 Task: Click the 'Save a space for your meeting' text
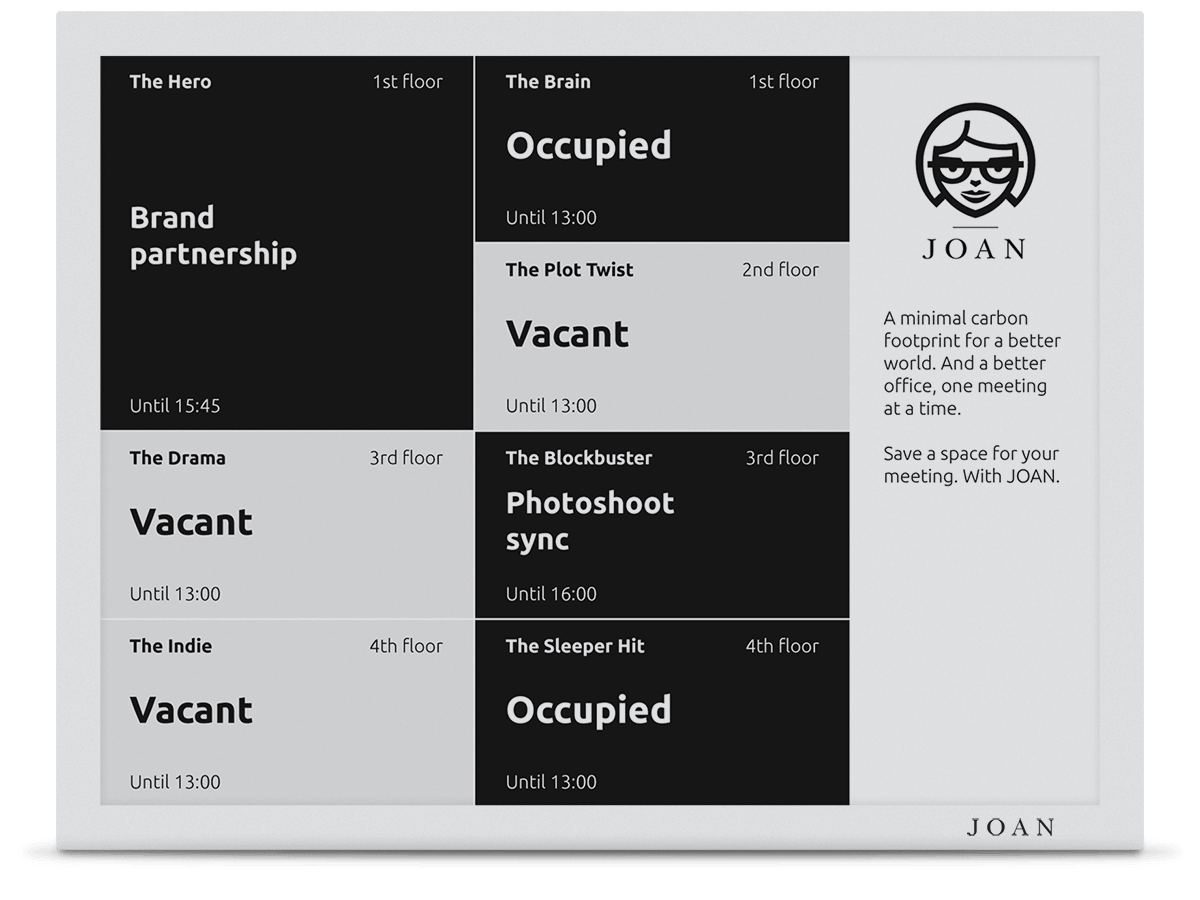pyautogui.click(x=971, y=465)
